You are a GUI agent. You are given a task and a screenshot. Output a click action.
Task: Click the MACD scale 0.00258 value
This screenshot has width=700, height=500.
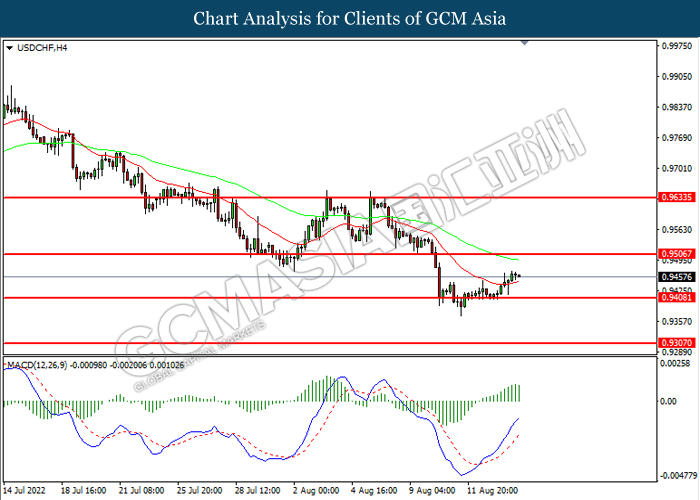click(x=675, y=363)
